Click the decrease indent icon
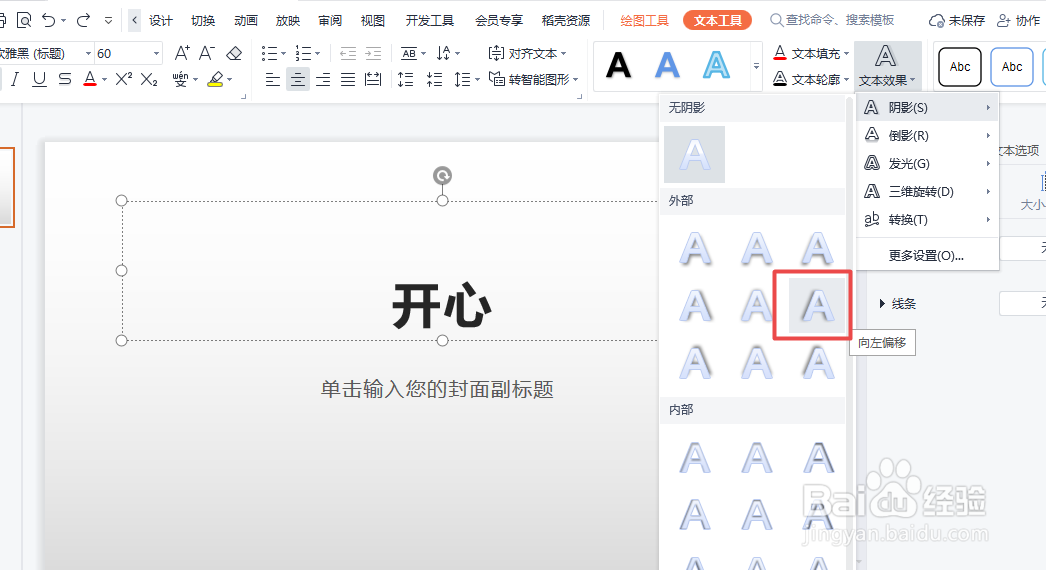Image resolution: width=1046 pixels, height=570 pixels. [348, 53]
